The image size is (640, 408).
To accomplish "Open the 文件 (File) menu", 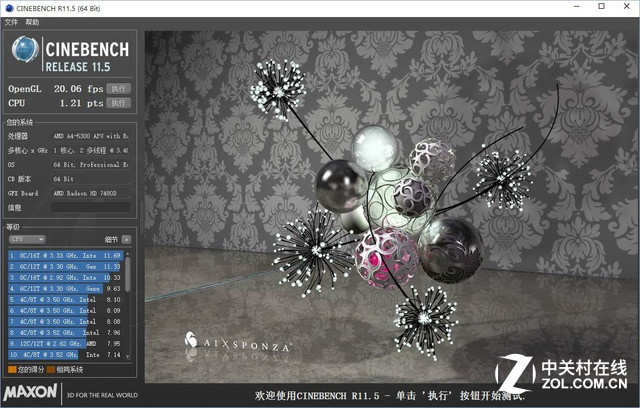I will 11,21.
